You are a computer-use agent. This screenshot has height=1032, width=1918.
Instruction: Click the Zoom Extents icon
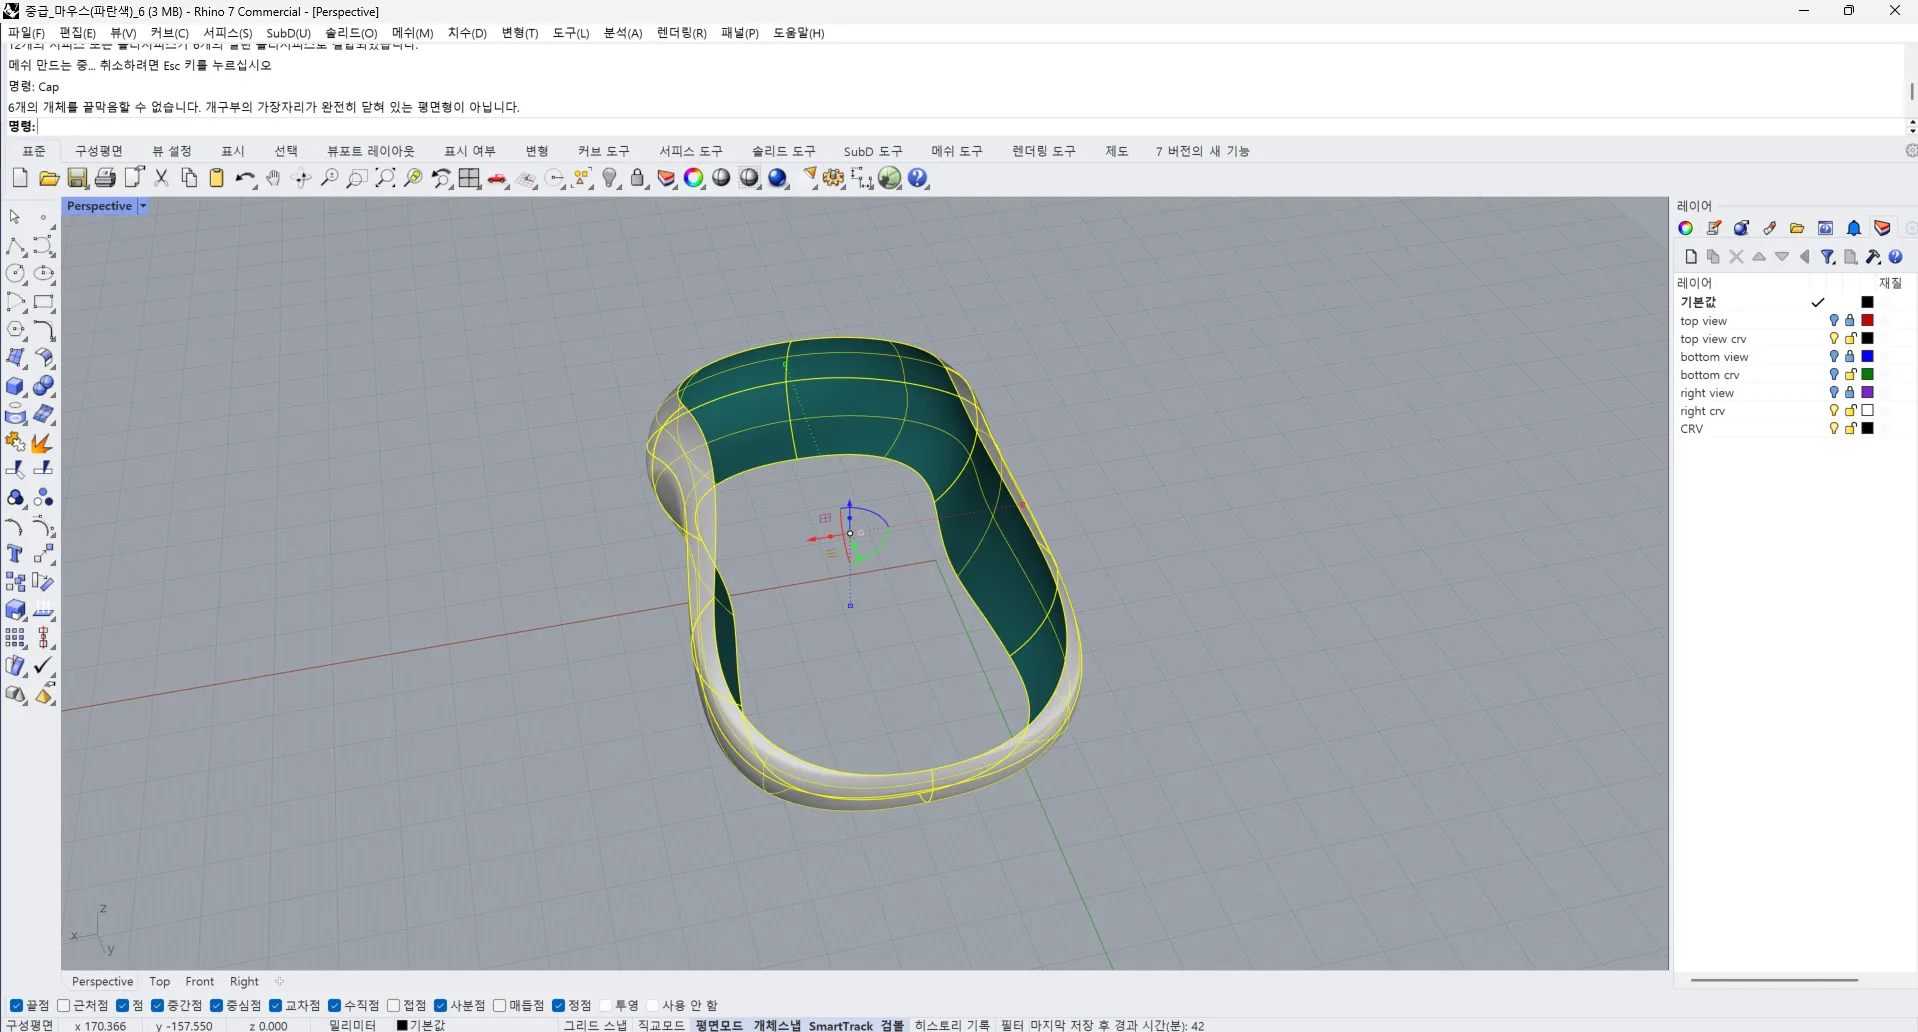(385, 178)
